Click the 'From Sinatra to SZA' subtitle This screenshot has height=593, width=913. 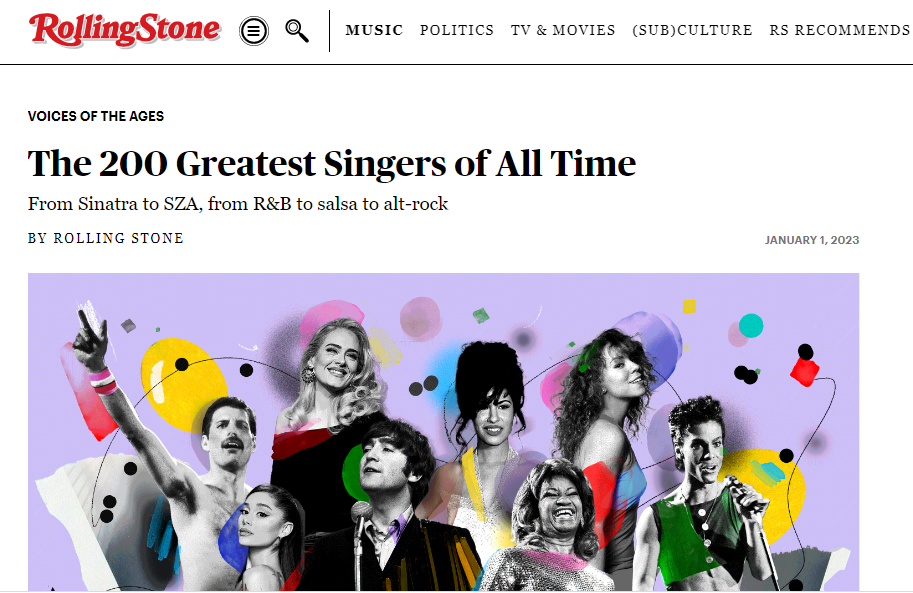pyautogui.click(x=238, y=204)
